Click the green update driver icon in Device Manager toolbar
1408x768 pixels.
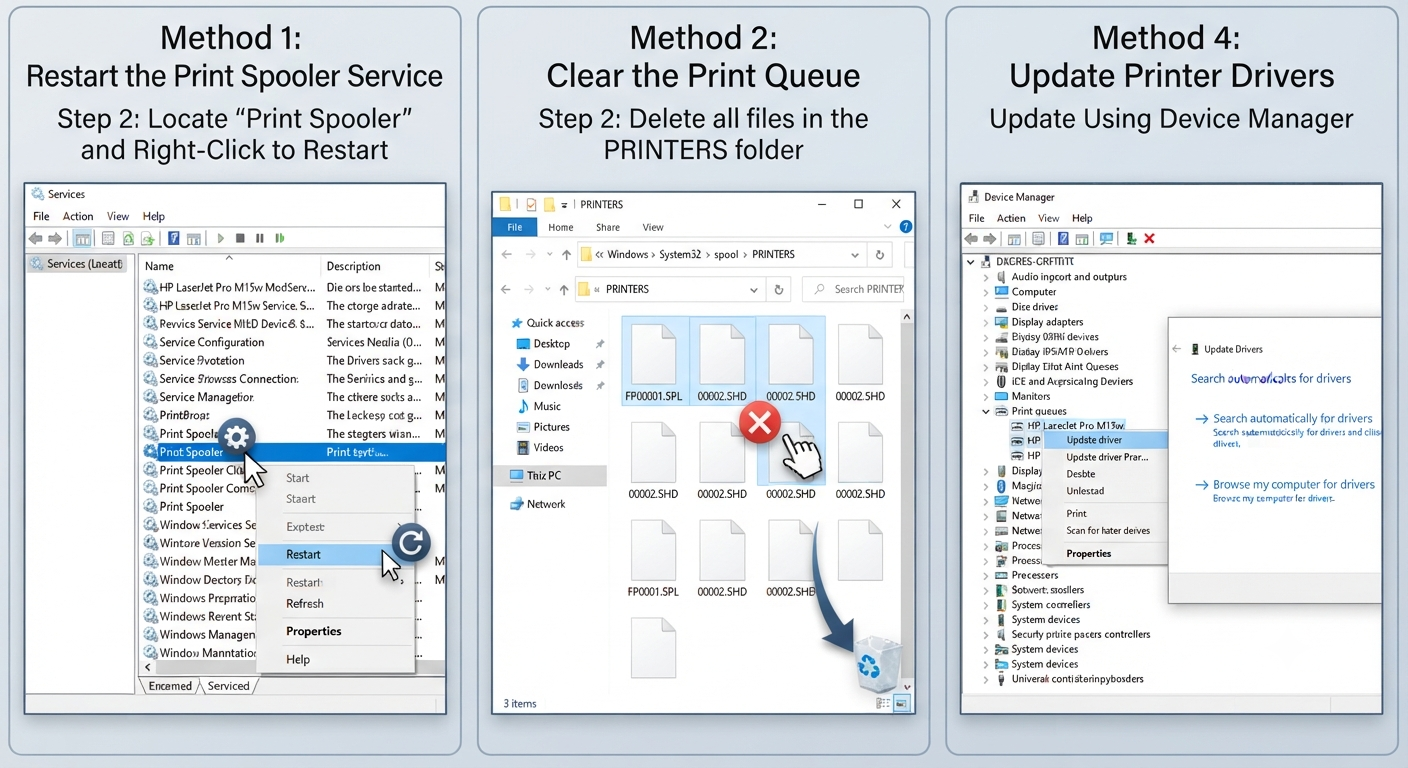tap(1130, 238)
